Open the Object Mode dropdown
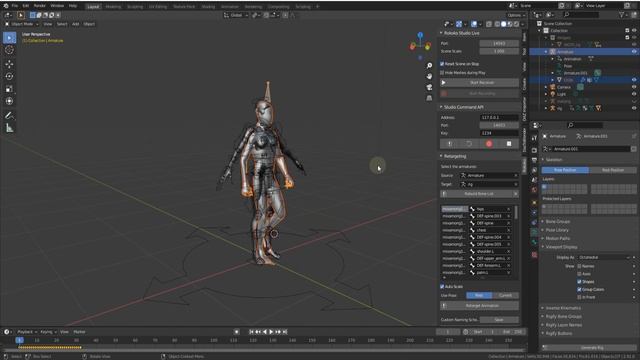The image size is (640, 360). [22, 24]
